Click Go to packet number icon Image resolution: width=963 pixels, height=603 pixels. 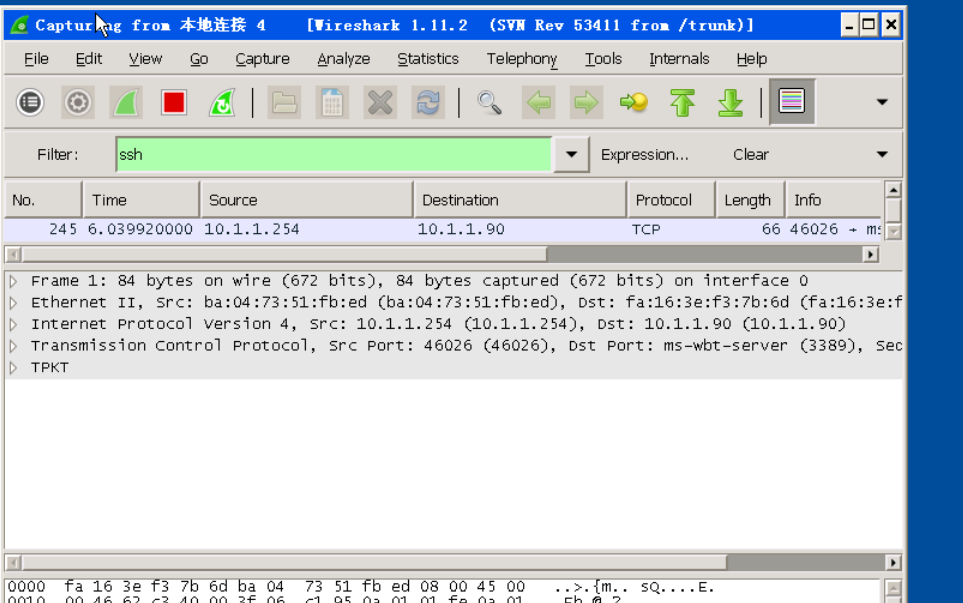click(x=634, y=102)
